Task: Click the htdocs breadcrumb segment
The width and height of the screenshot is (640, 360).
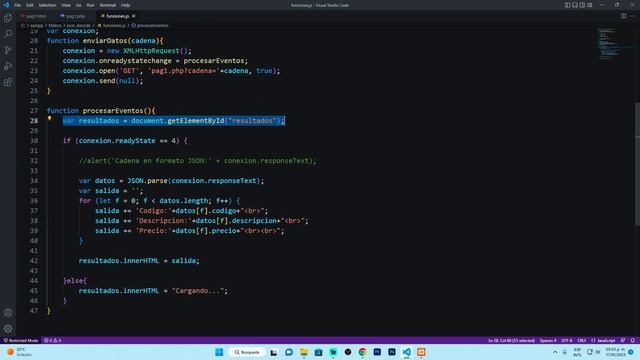Action: [55, 25]
